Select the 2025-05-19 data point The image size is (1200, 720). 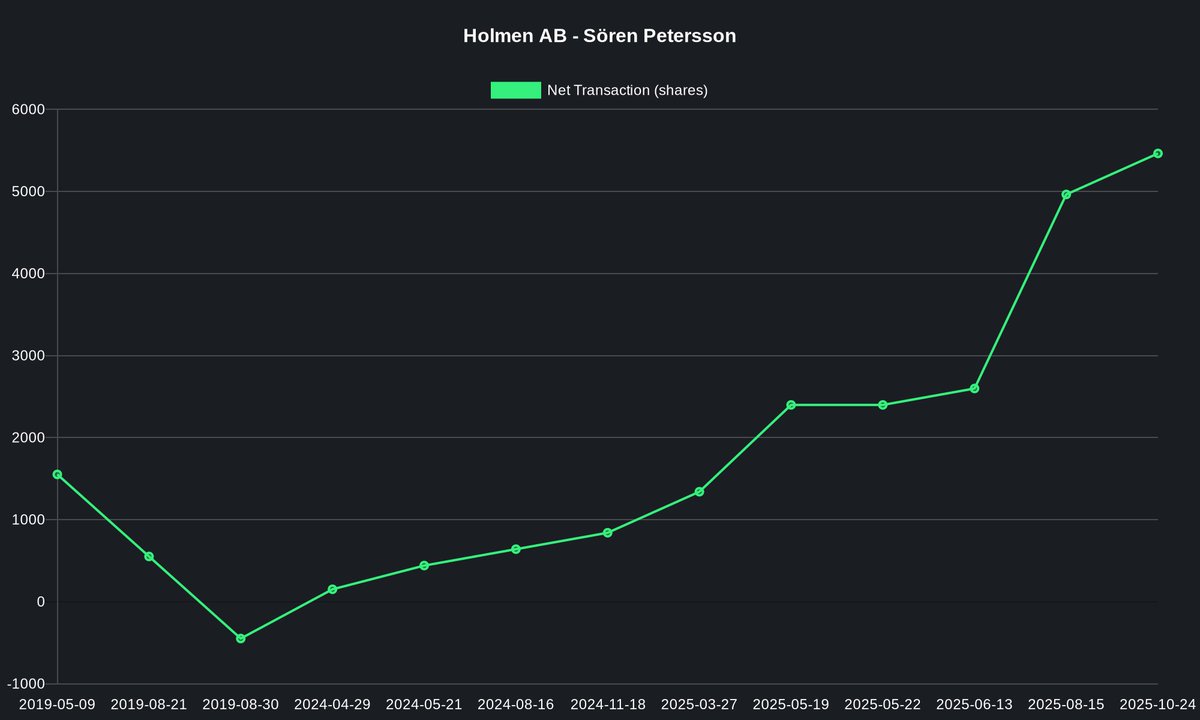point(791,405)
